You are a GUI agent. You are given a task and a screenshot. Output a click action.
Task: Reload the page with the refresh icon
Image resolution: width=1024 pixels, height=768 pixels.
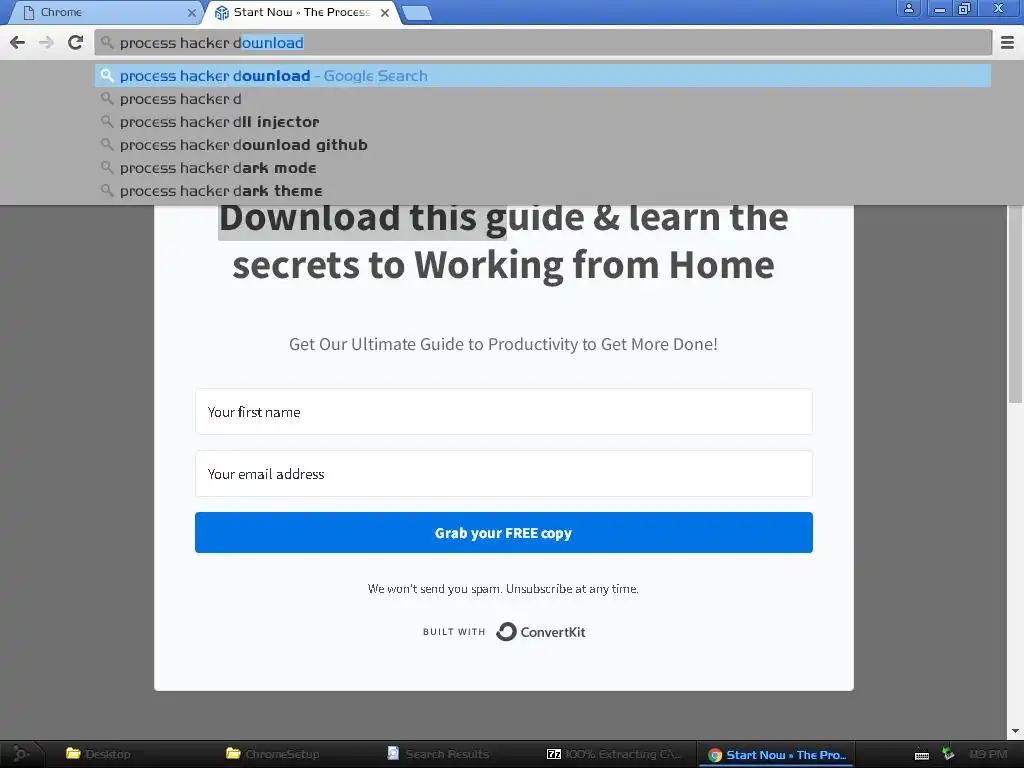(75, 43)
